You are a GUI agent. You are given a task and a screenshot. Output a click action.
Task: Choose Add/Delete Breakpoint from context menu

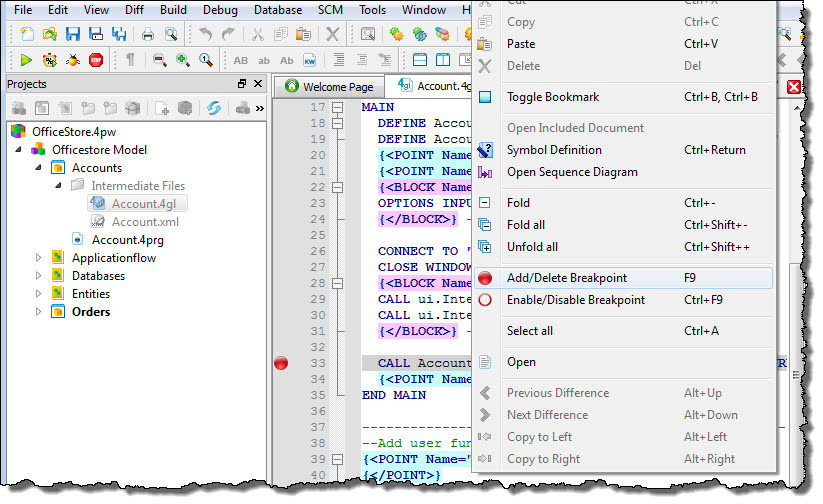pos(566,278)
